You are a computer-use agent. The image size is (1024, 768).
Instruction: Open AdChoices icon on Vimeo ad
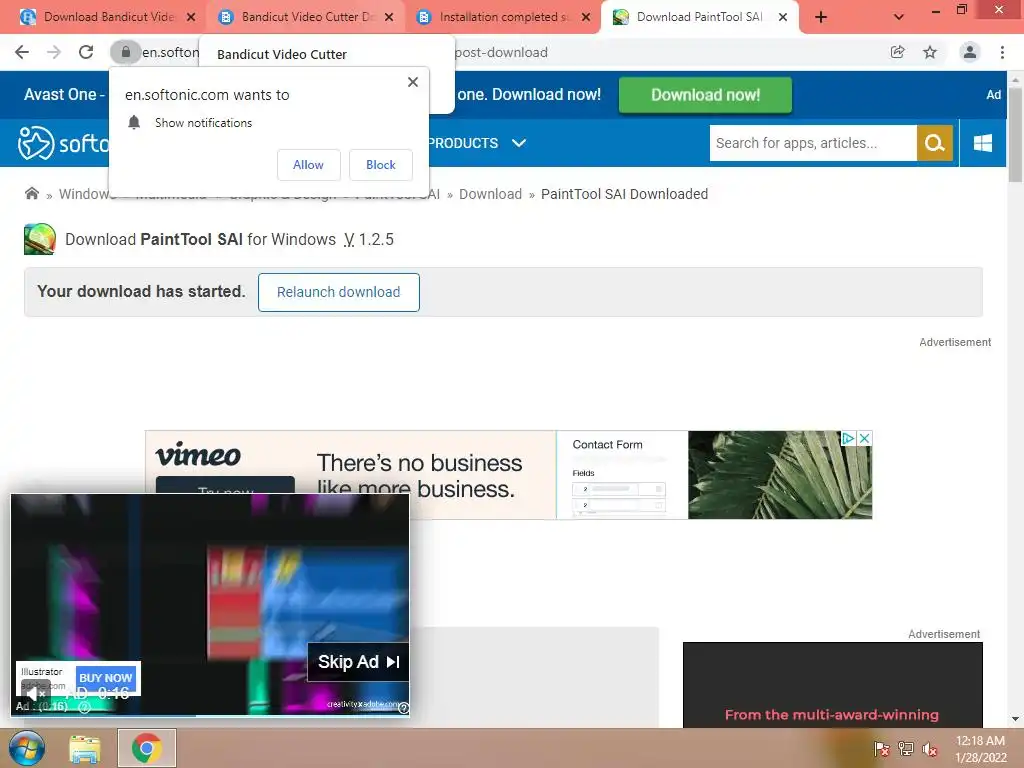(x=848, y=438)
